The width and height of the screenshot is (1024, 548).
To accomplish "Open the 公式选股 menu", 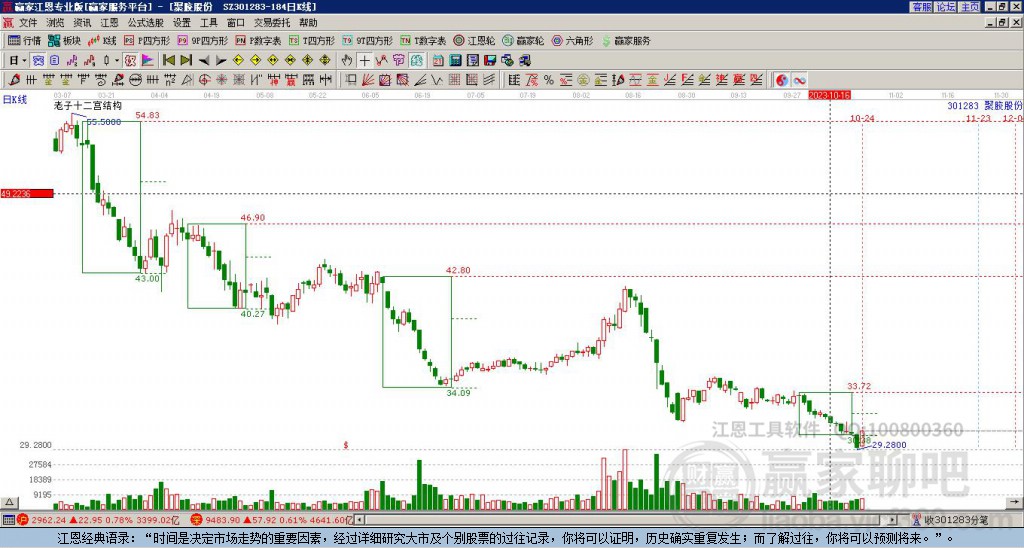I will pyautogui.click(x=146, y=23).
